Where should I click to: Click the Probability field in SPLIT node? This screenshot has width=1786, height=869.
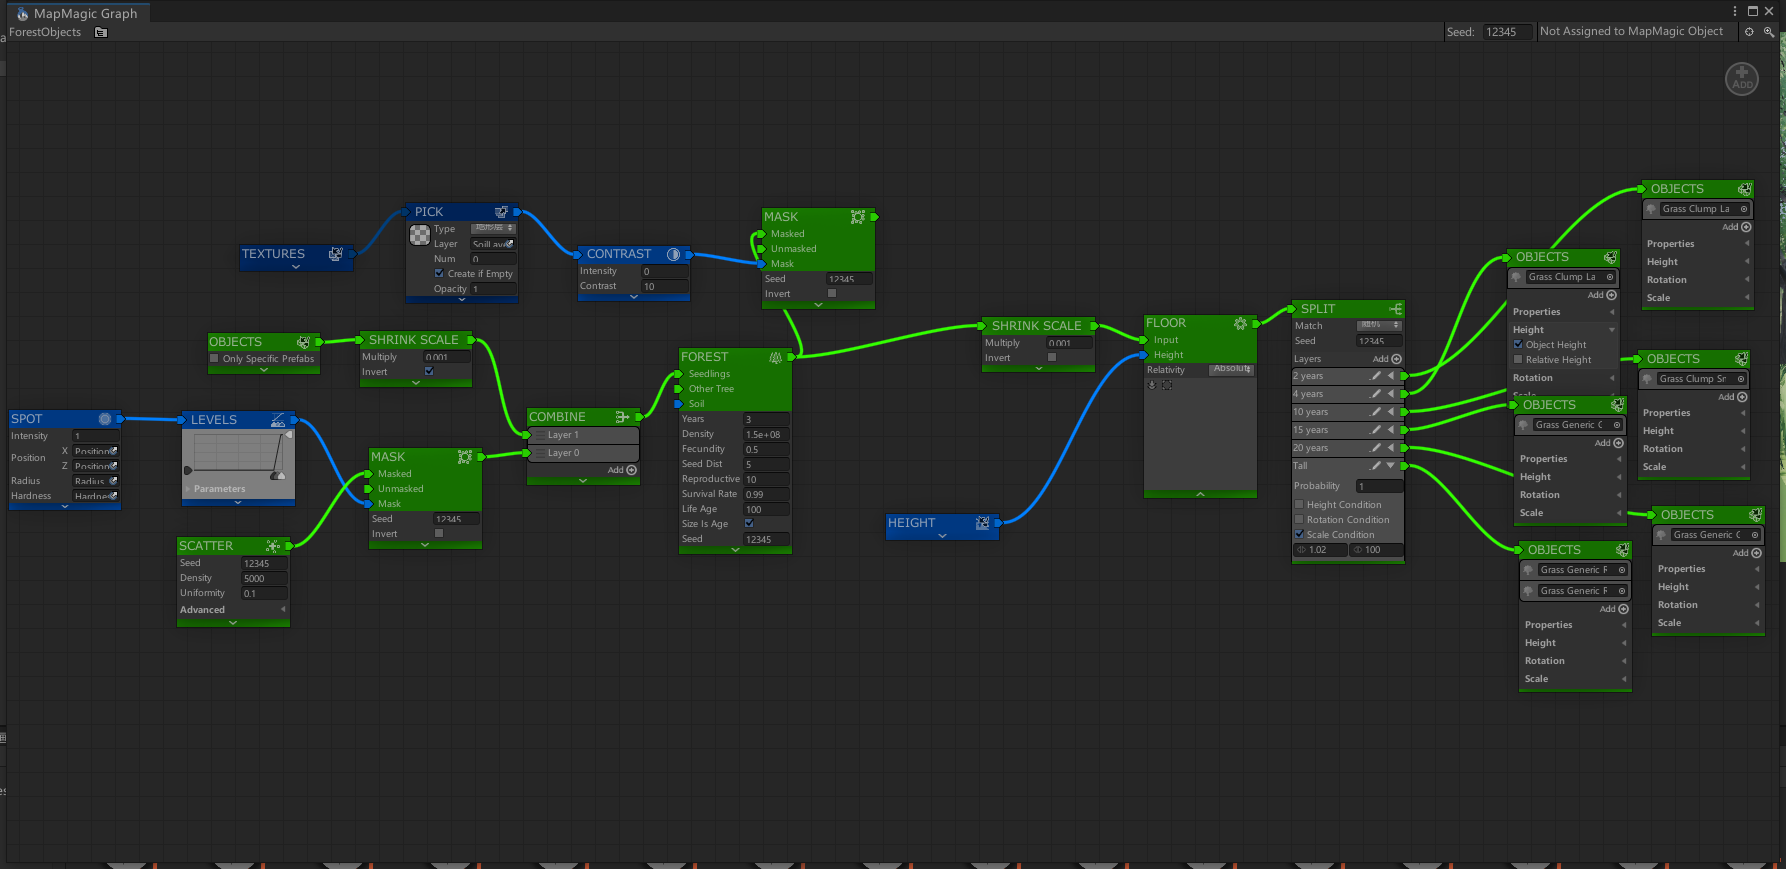[x=1379, y=486]
